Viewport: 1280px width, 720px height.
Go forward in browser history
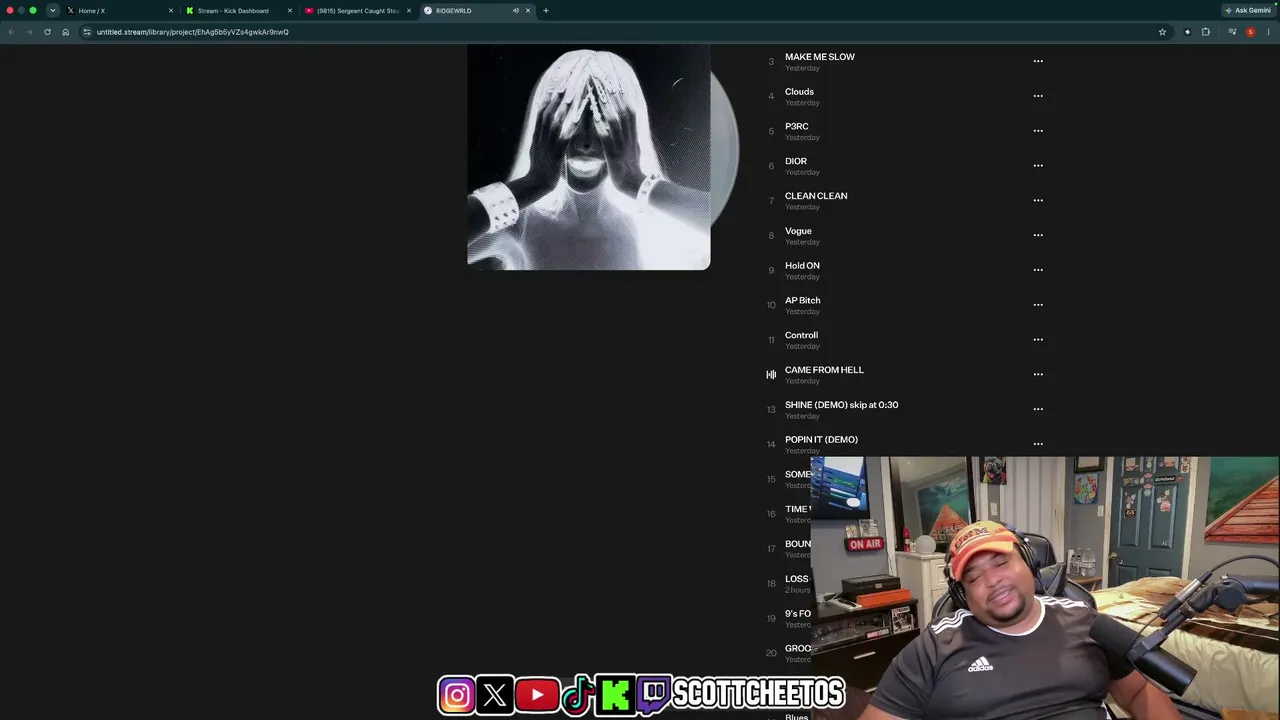coord(28,32)
